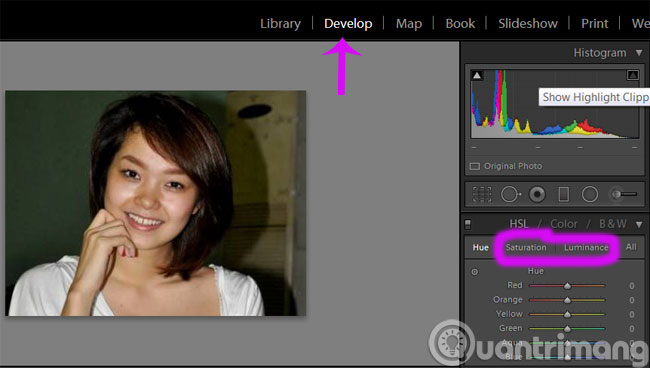Screen dimensions: 650x368
Task: Click the Red hue value field
Action: point(631,286)
